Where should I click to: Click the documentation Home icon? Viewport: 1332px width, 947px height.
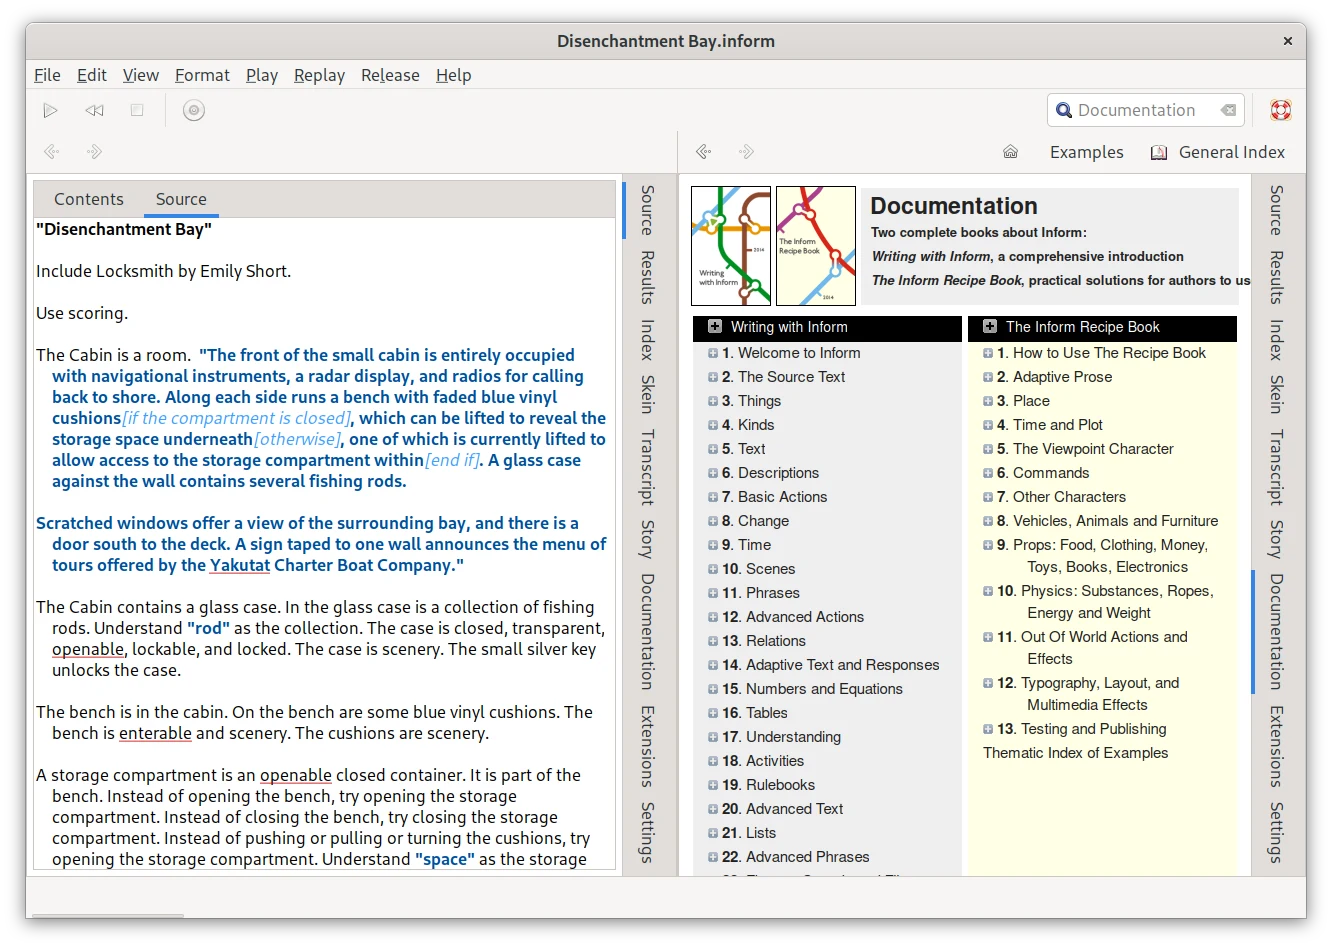tap(1010, 152)
